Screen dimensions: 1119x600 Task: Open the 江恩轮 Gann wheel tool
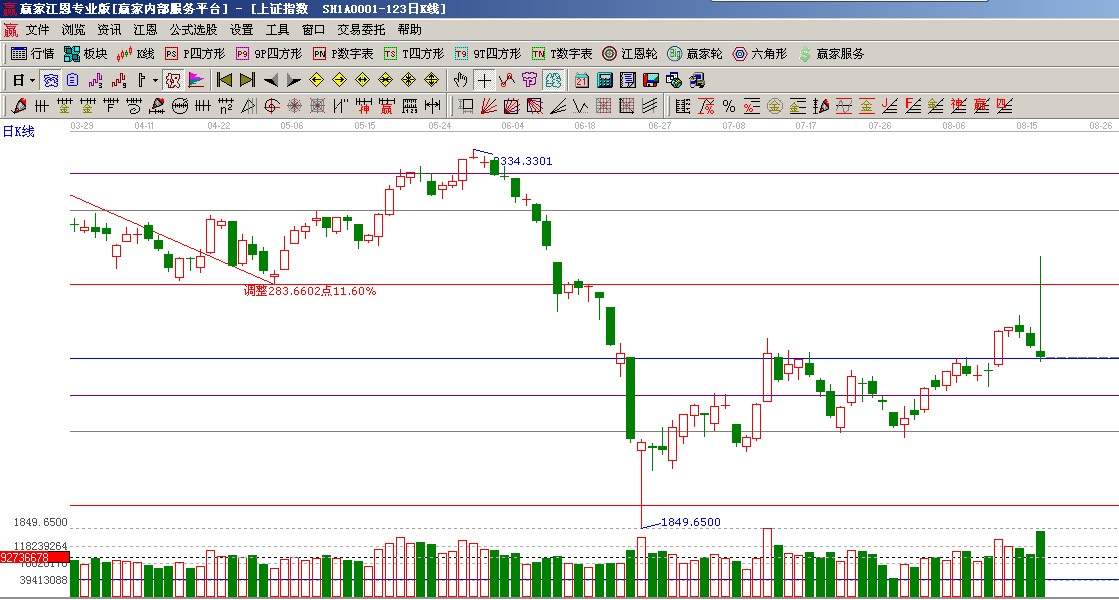[x=630, y=54]
